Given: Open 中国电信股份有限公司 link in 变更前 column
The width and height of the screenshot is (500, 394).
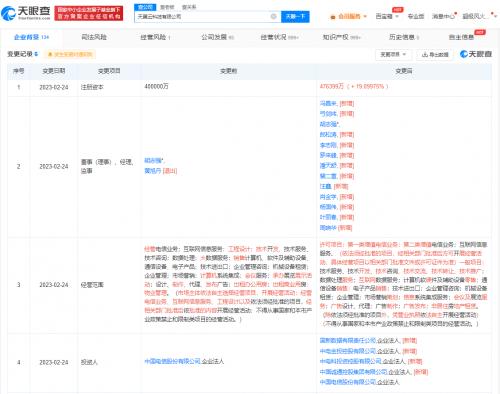Looking at the screenshot, I should coord(172,361).
